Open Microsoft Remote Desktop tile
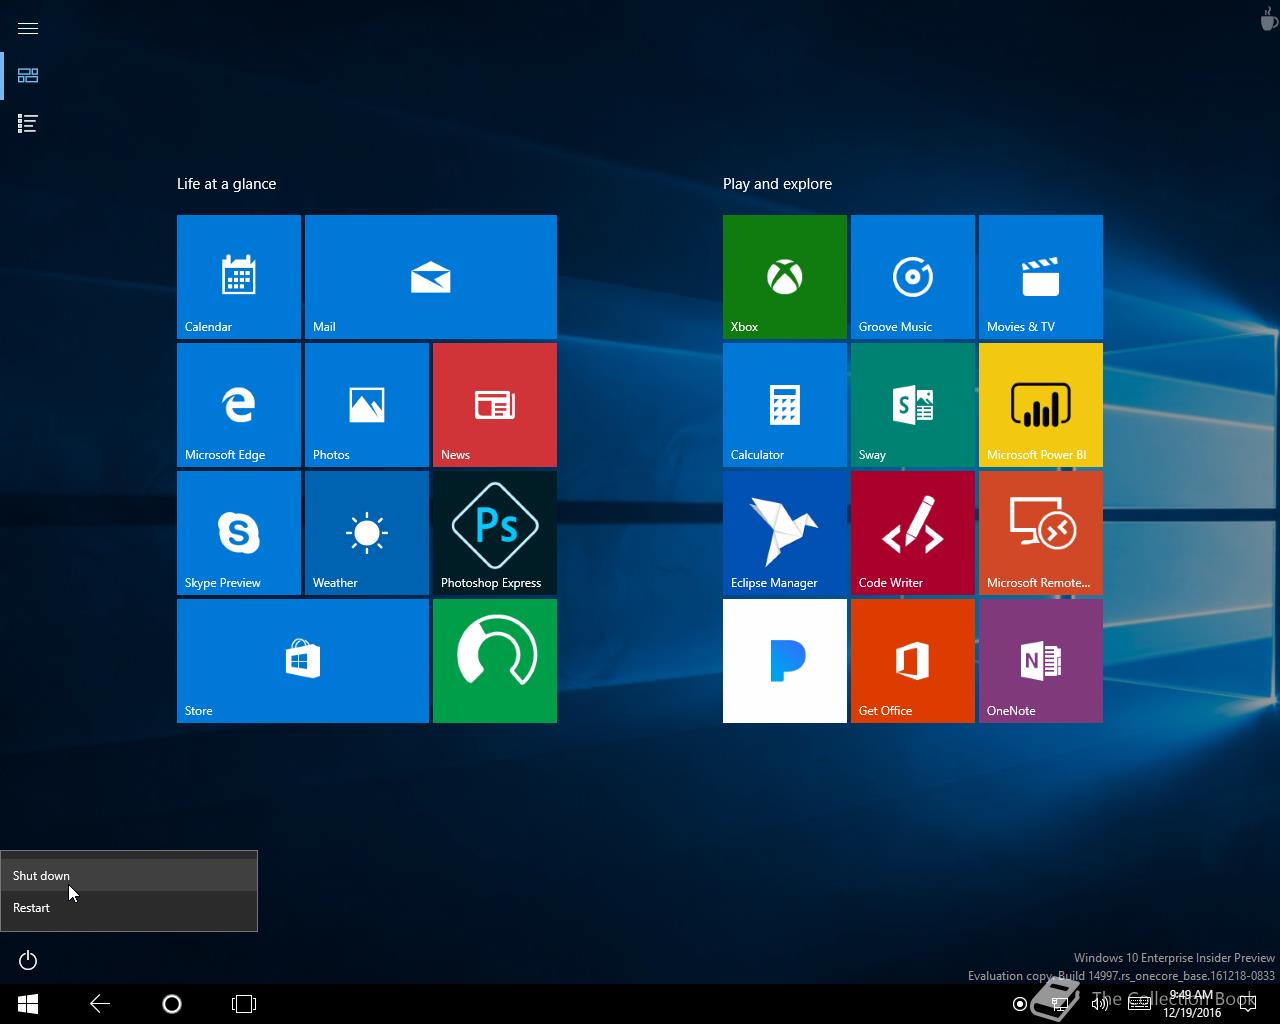Screen dimensions: 1280x1024 click(x=1041, y=533)
